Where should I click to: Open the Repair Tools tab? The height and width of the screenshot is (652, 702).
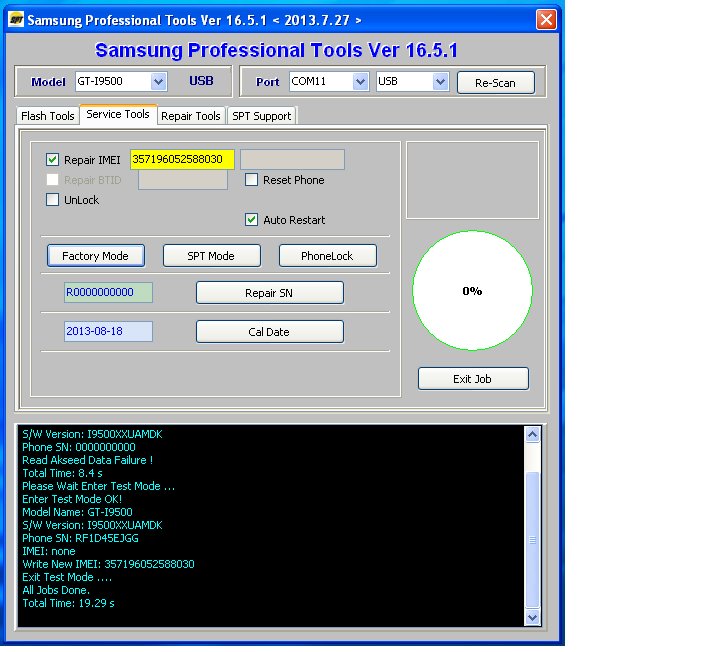tap(191, 116)
